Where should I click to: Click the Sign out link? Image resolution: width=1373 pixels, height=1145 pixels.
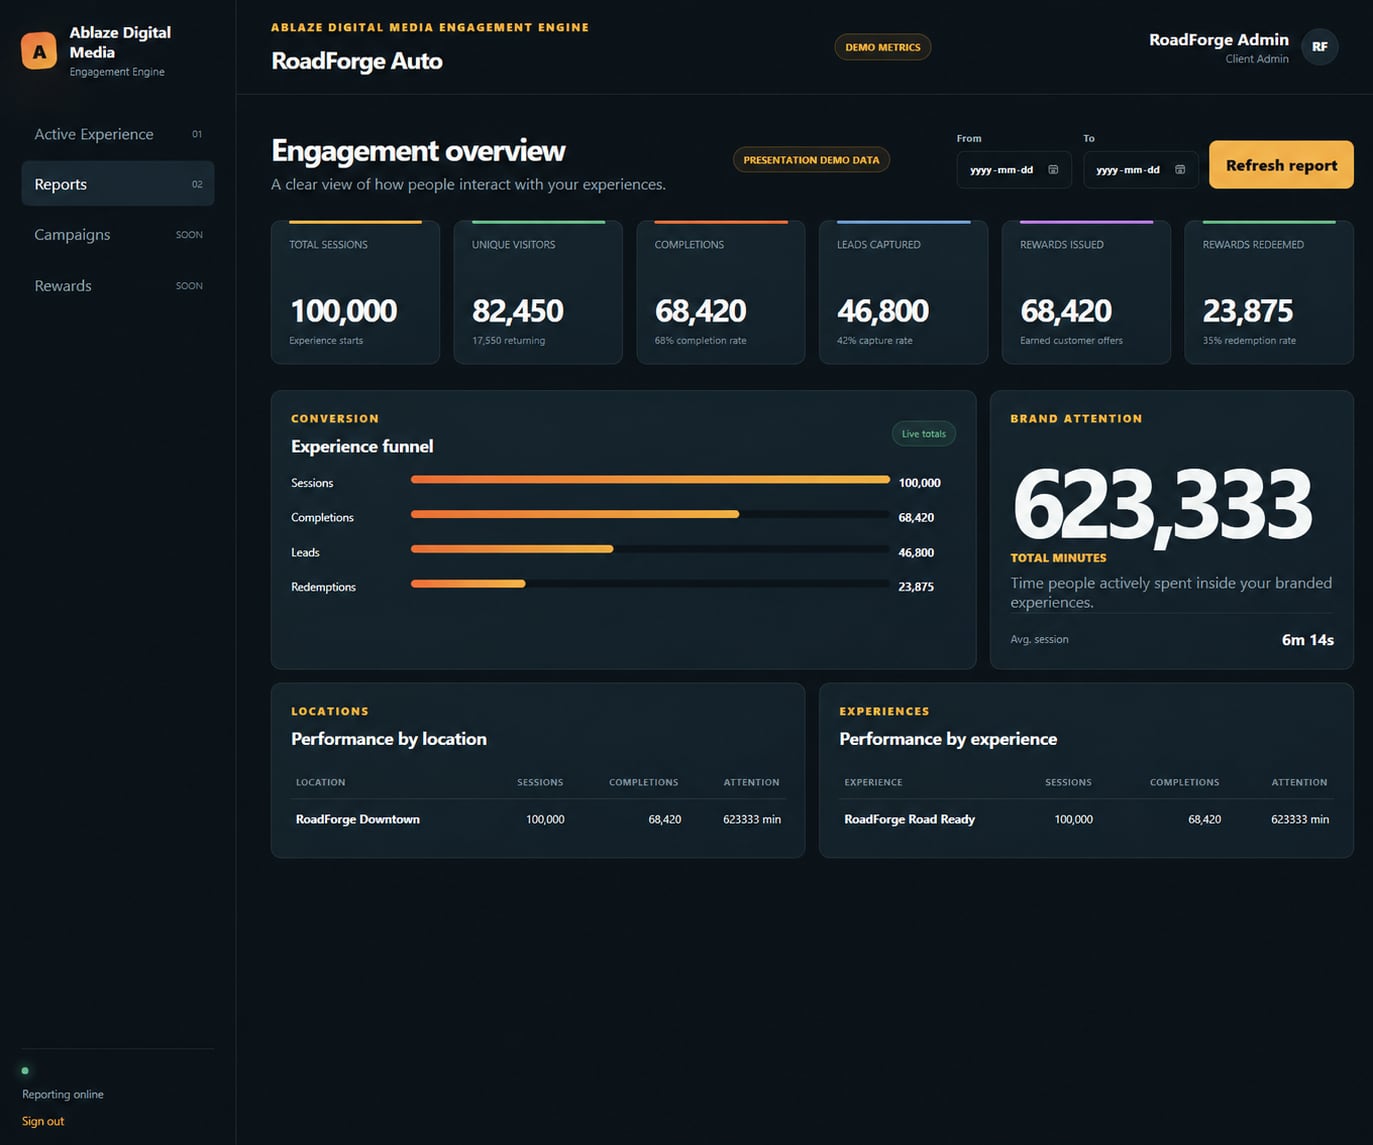43,1121
